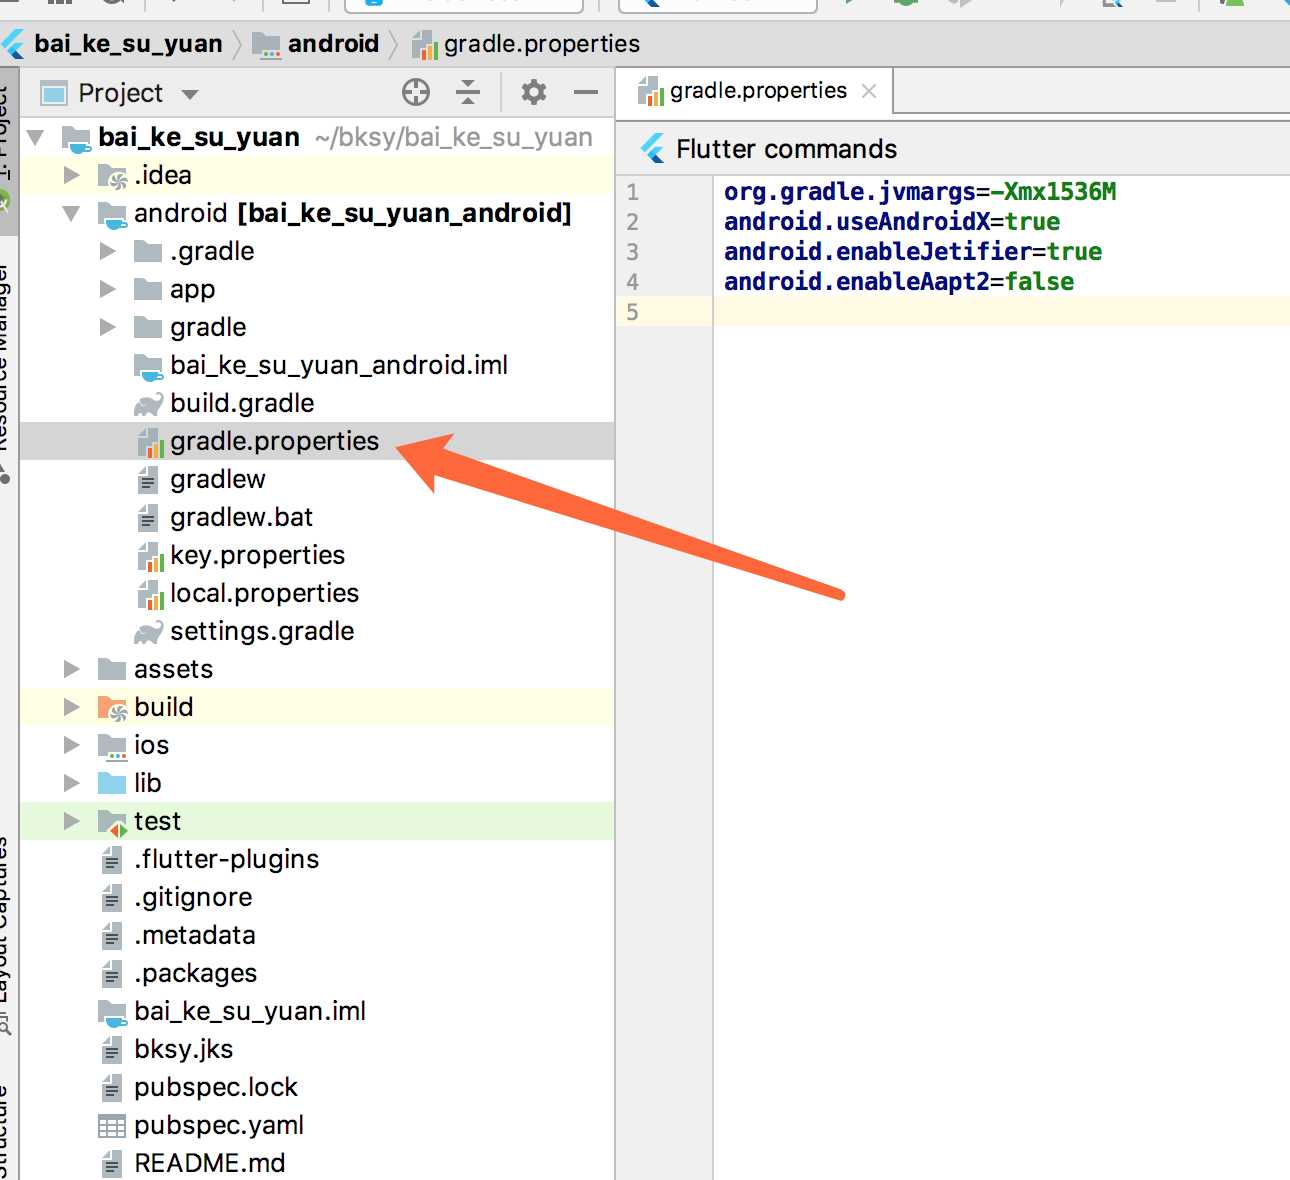Select the .metadata file
Viewport: 1290px width, 1180px height.
[x=195, y=935]
